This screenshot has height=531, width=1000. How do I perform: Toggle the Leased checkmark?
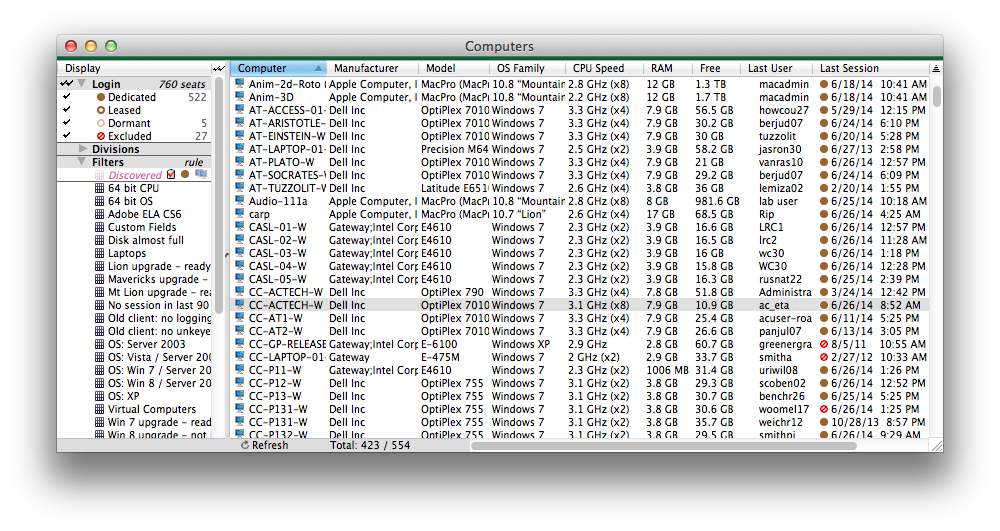point(67,110)
